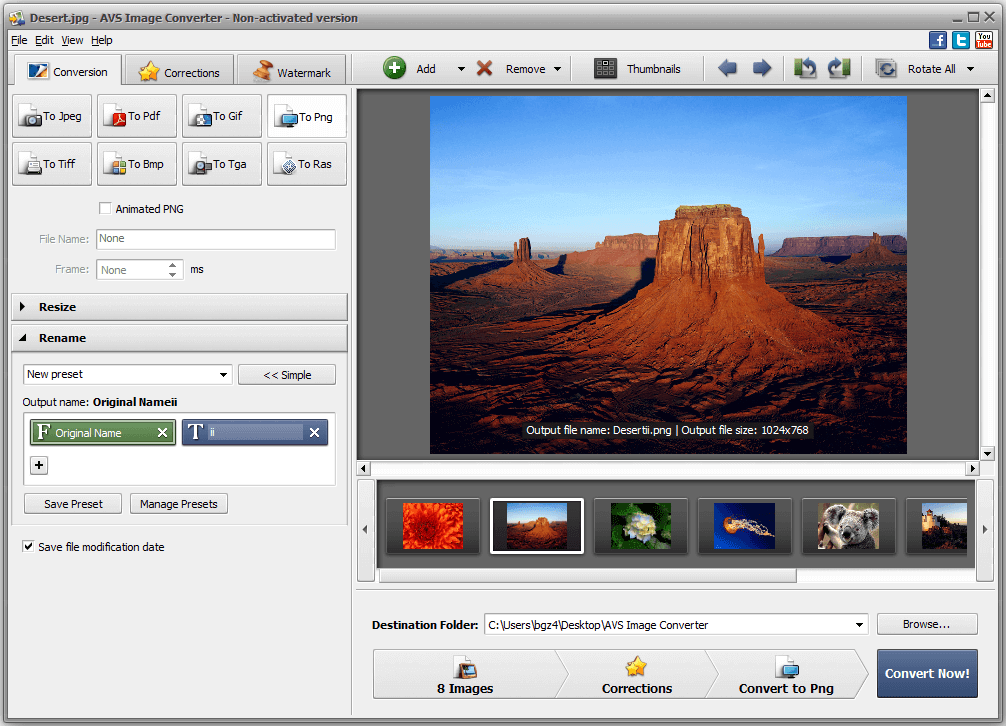Image resolution: width=1006 pixels, height=726 pixels.
Task: Expand the Resize section
Action: coord(180,307)
